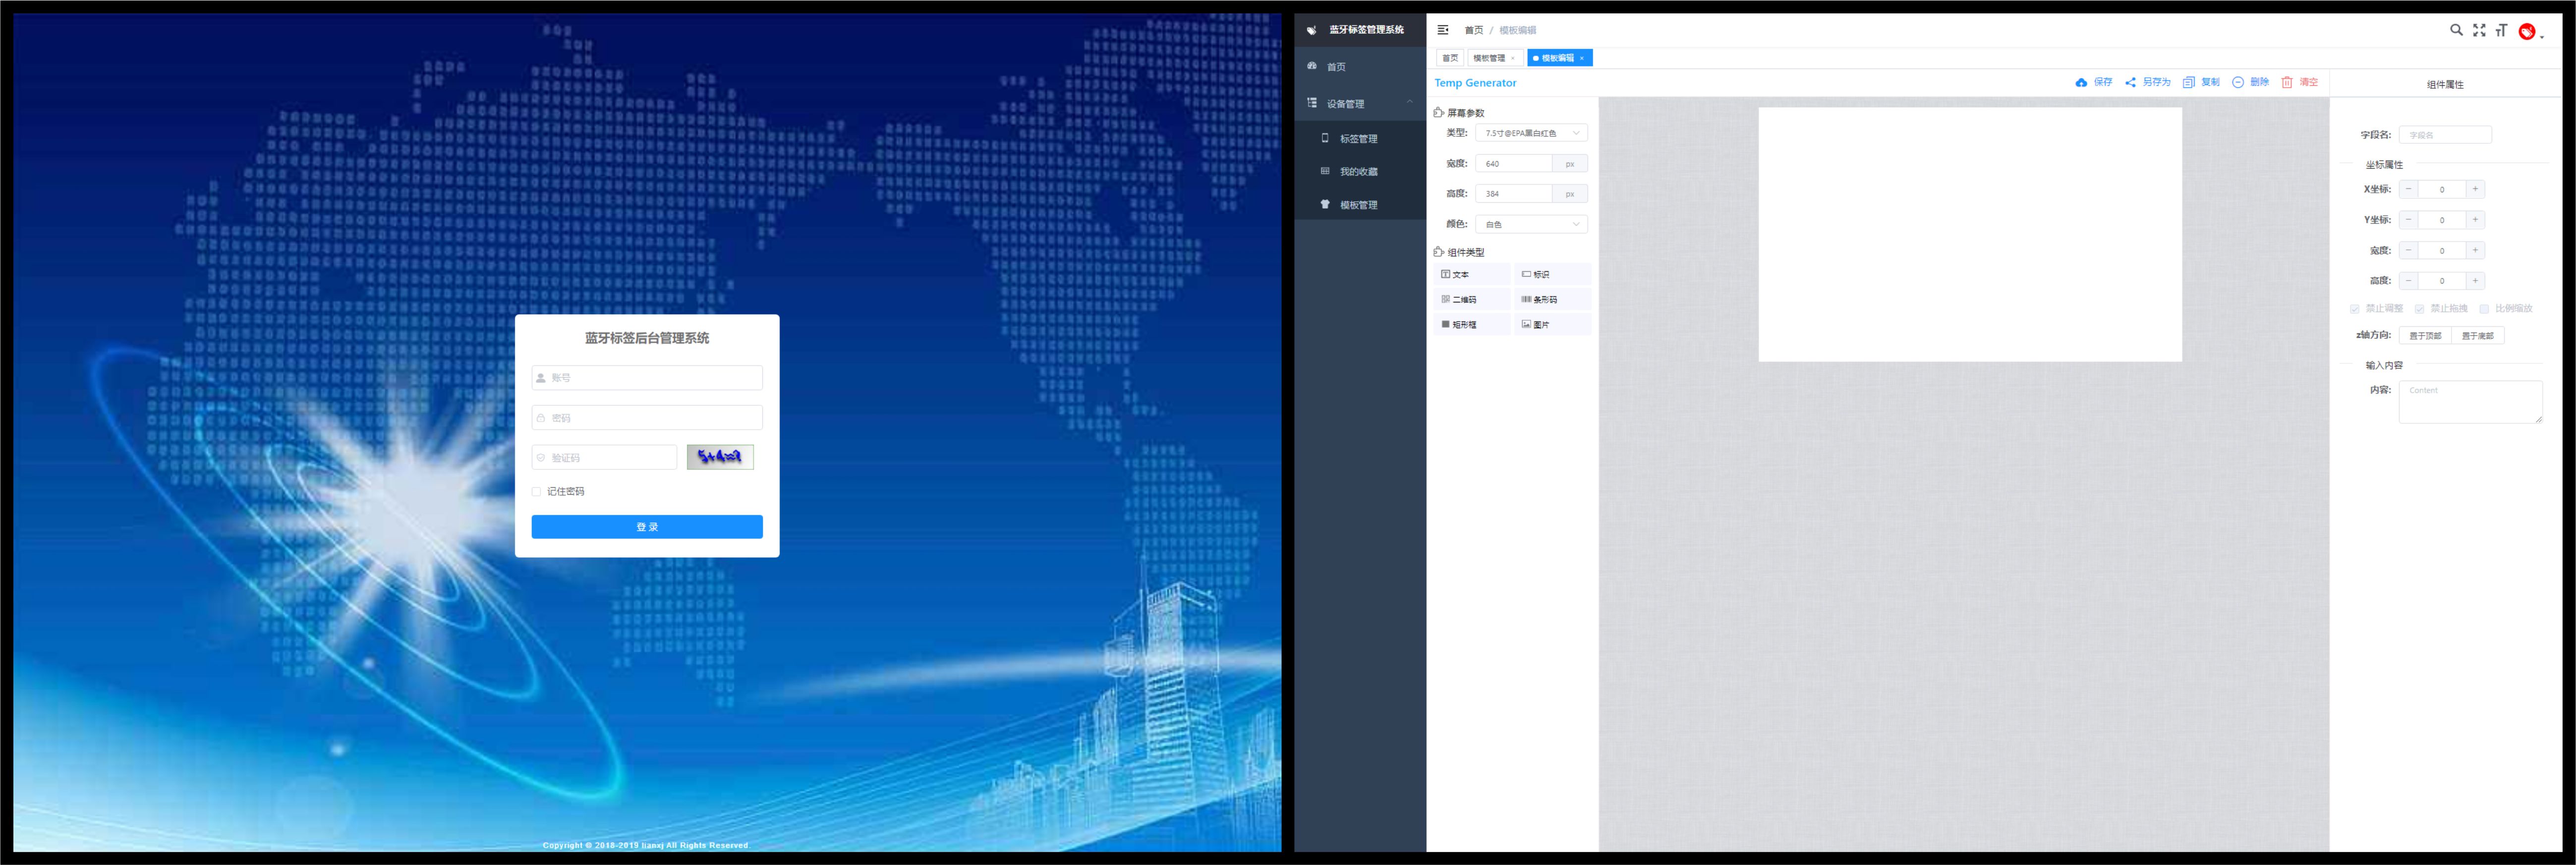The image size is (2576, 865).
Task: Toggle fullscreen with the expand icon
Action: click(x=2479, y=30)
